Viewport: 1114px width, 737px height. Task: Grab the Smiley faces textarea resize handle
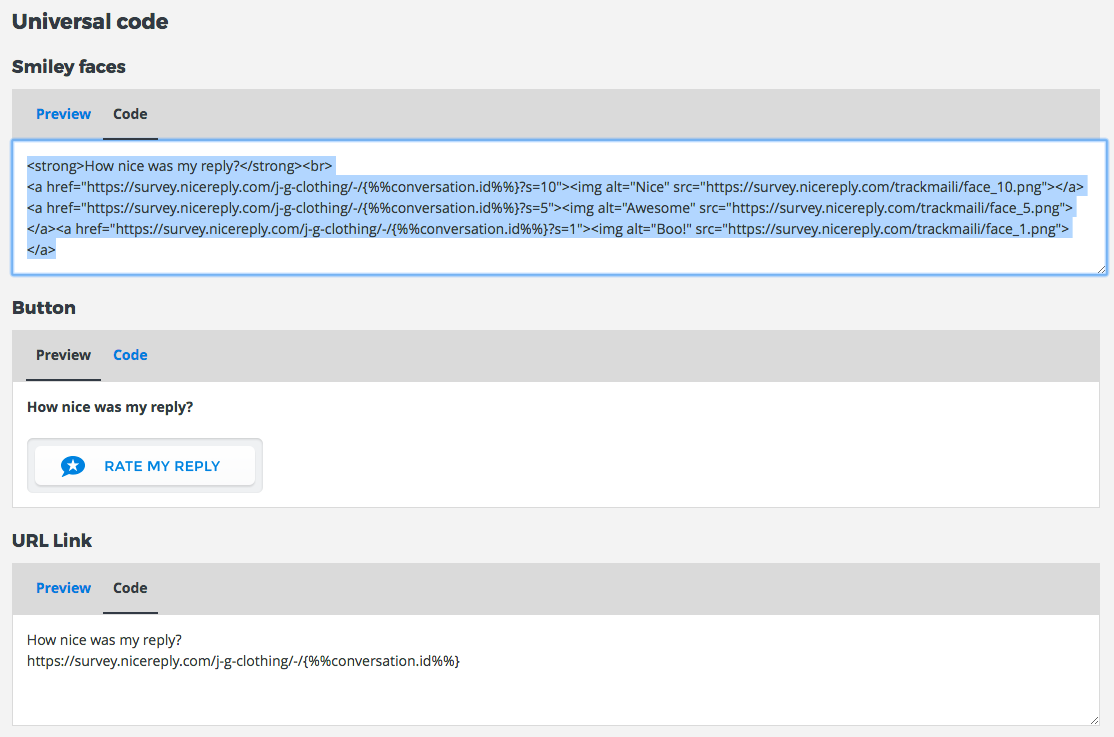pyautogui.click(x=1101, y=268)
